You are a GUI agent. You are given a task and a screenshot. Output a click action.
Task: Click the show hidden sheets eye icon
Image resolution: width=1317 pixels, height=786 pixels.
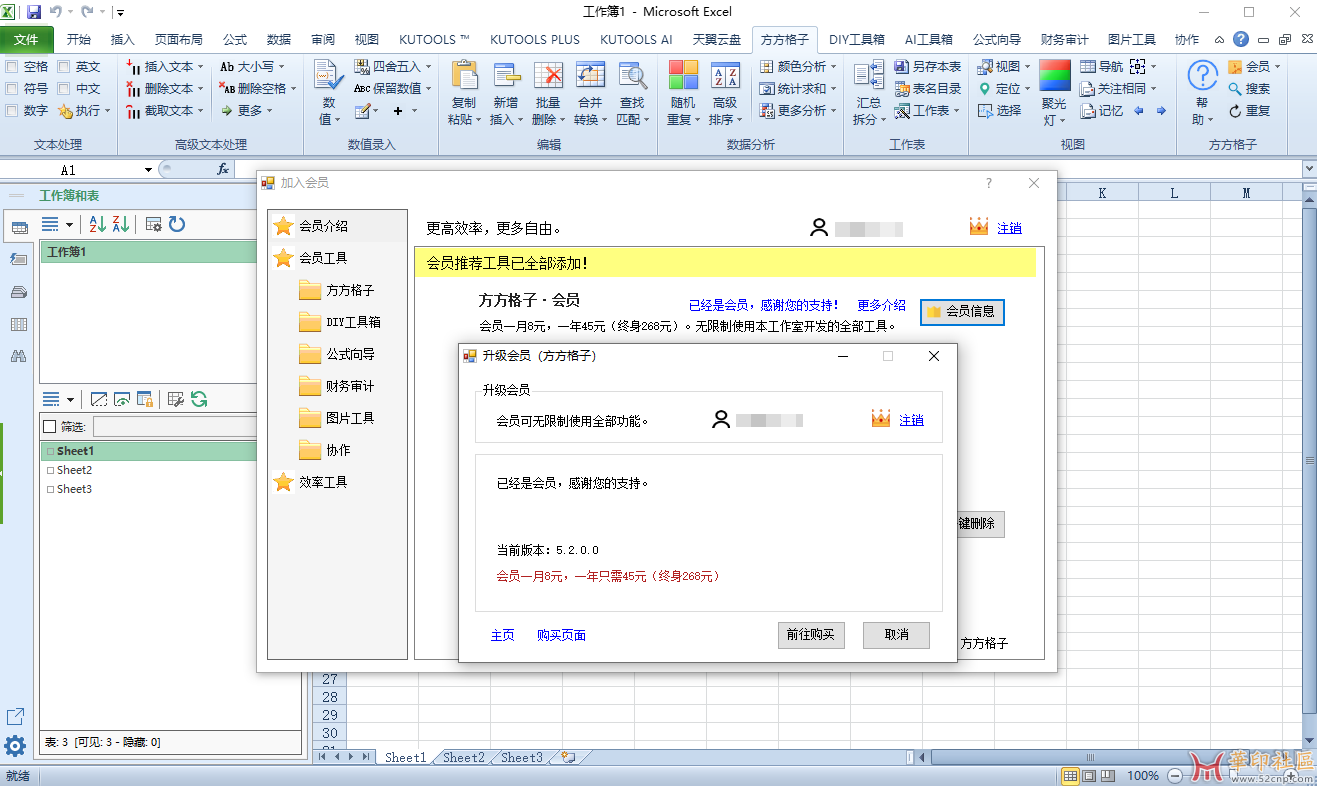pyautogui.click(x=122, y=399)
